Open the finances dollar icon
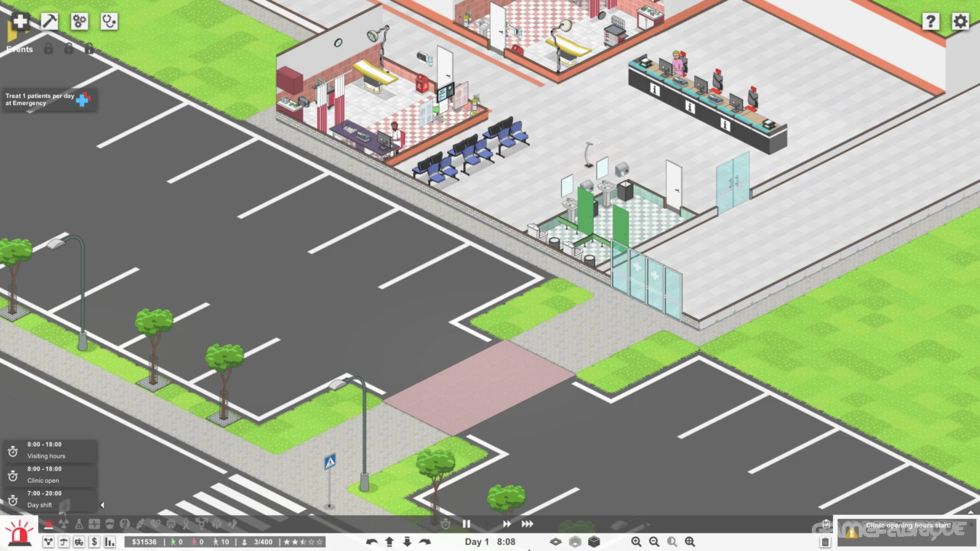The image size is (980, 551). (x=94, y=542)
